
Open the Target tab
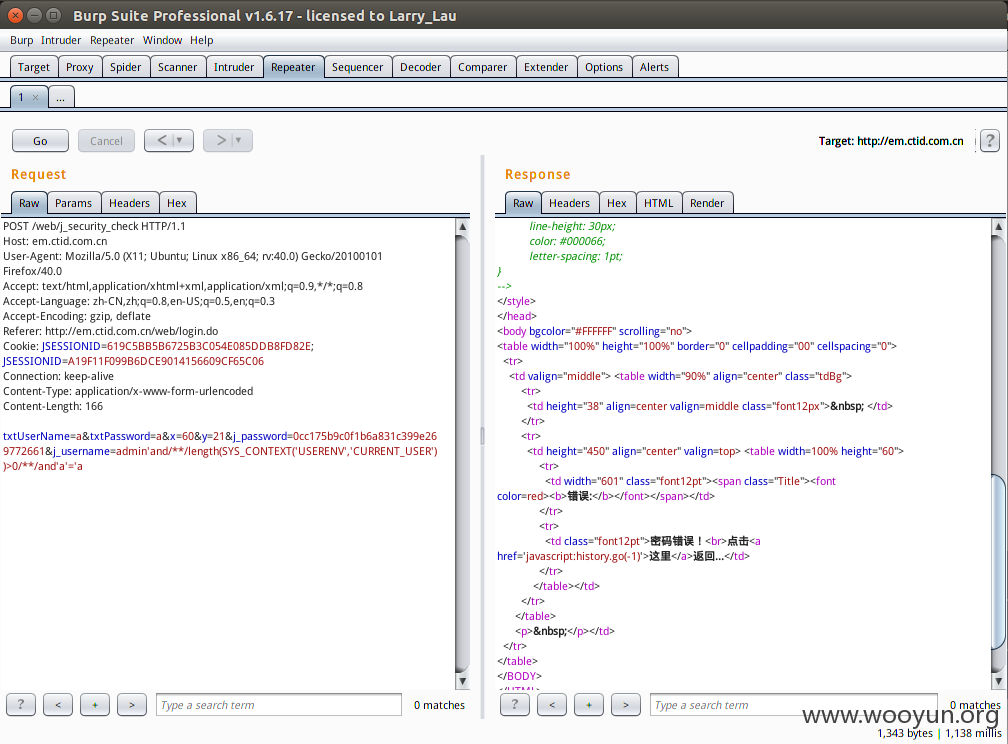coord(33,67)
